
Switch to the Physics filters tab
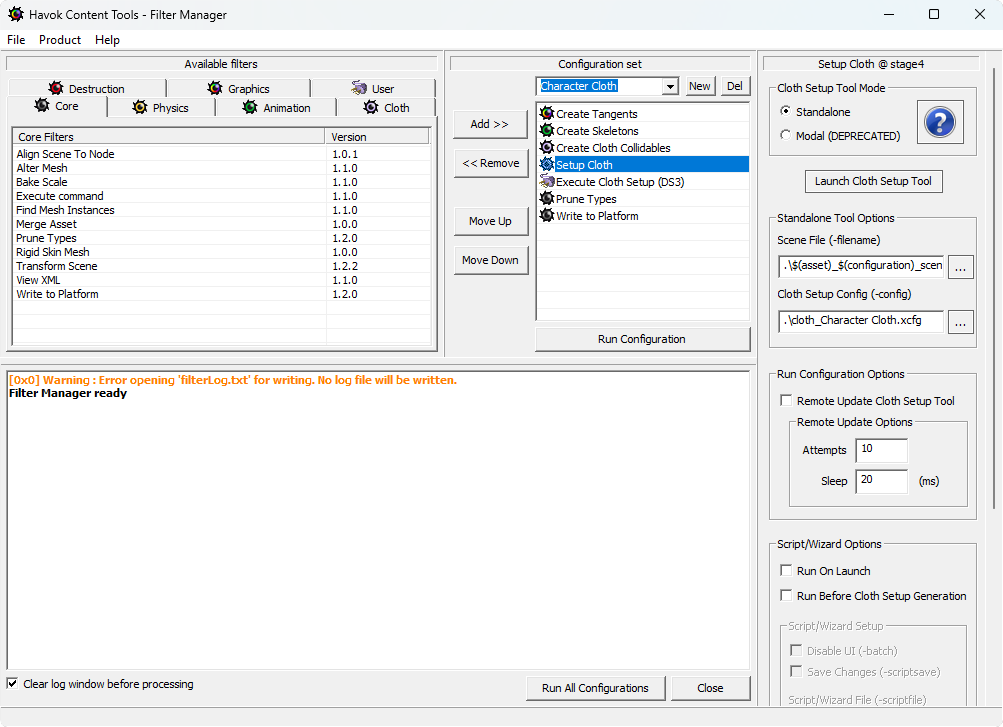160,107
